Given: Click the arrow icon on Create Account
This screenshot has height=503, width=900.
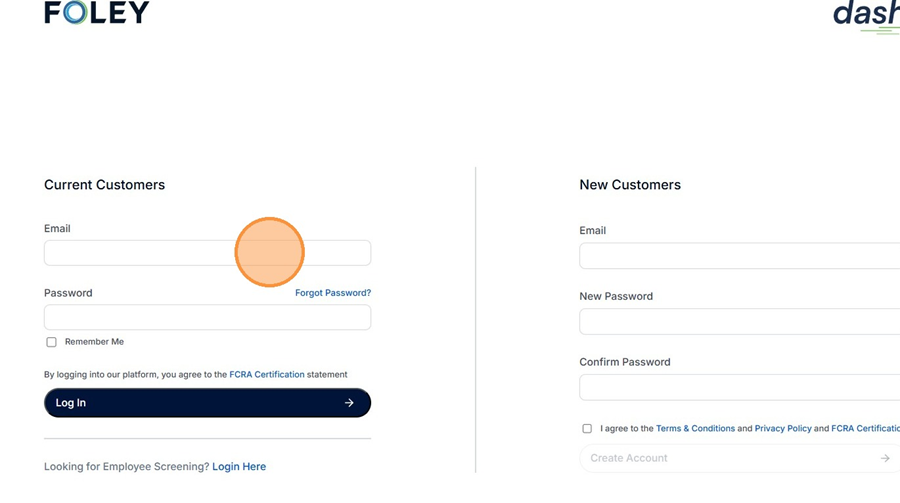Looking at the screenshot, I should 885,458.
